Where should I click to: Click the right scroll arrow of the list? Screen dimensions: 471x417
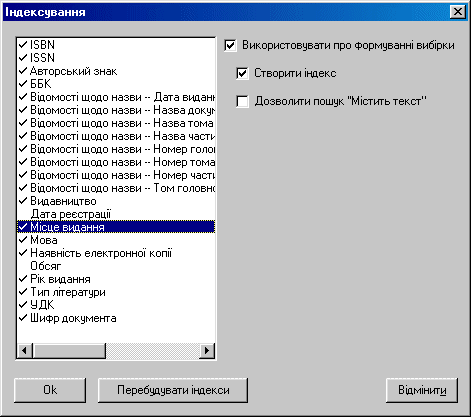coord(207,351)
